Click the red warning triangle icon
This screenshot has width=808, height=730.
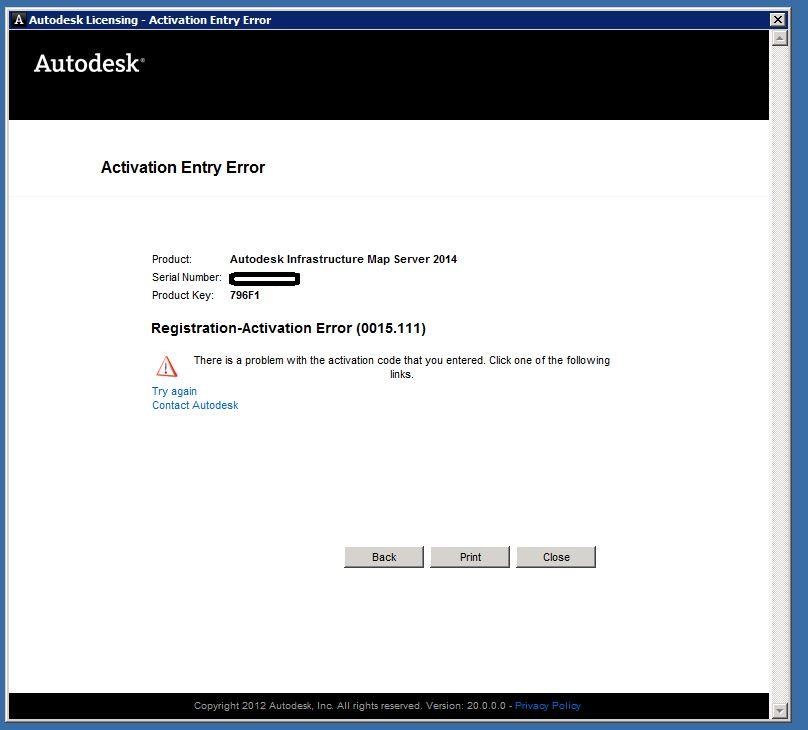[x=166, y=366]
